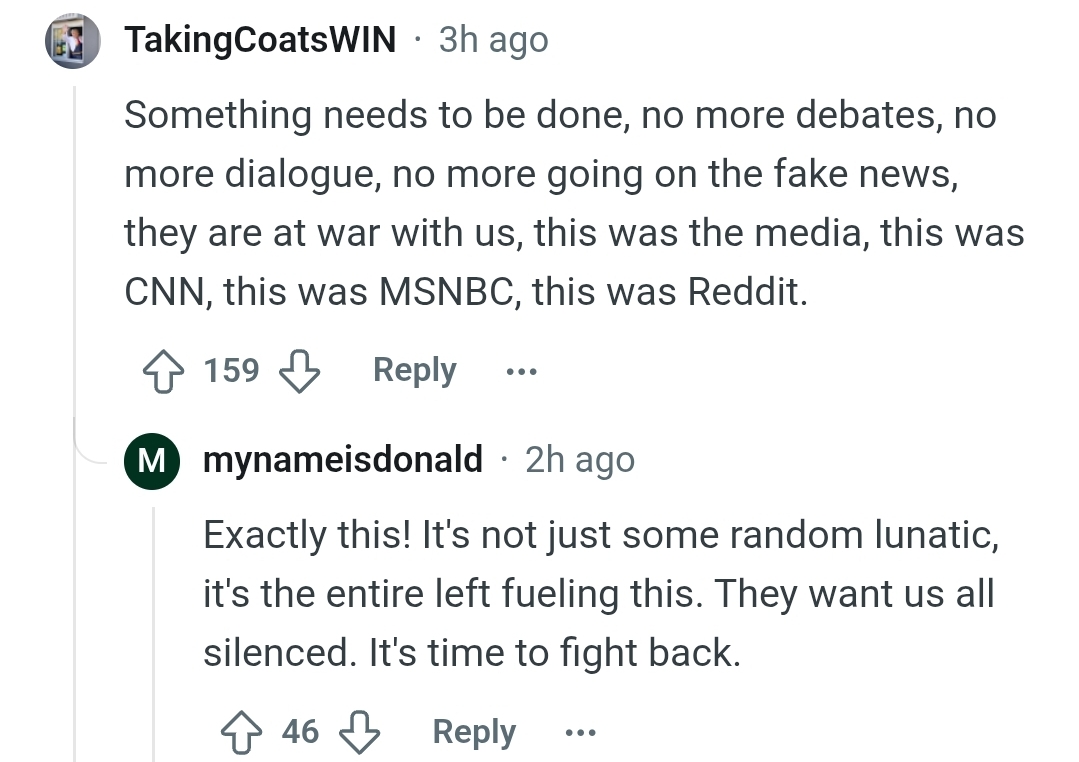Click the 46 vote score

(300, 731)
